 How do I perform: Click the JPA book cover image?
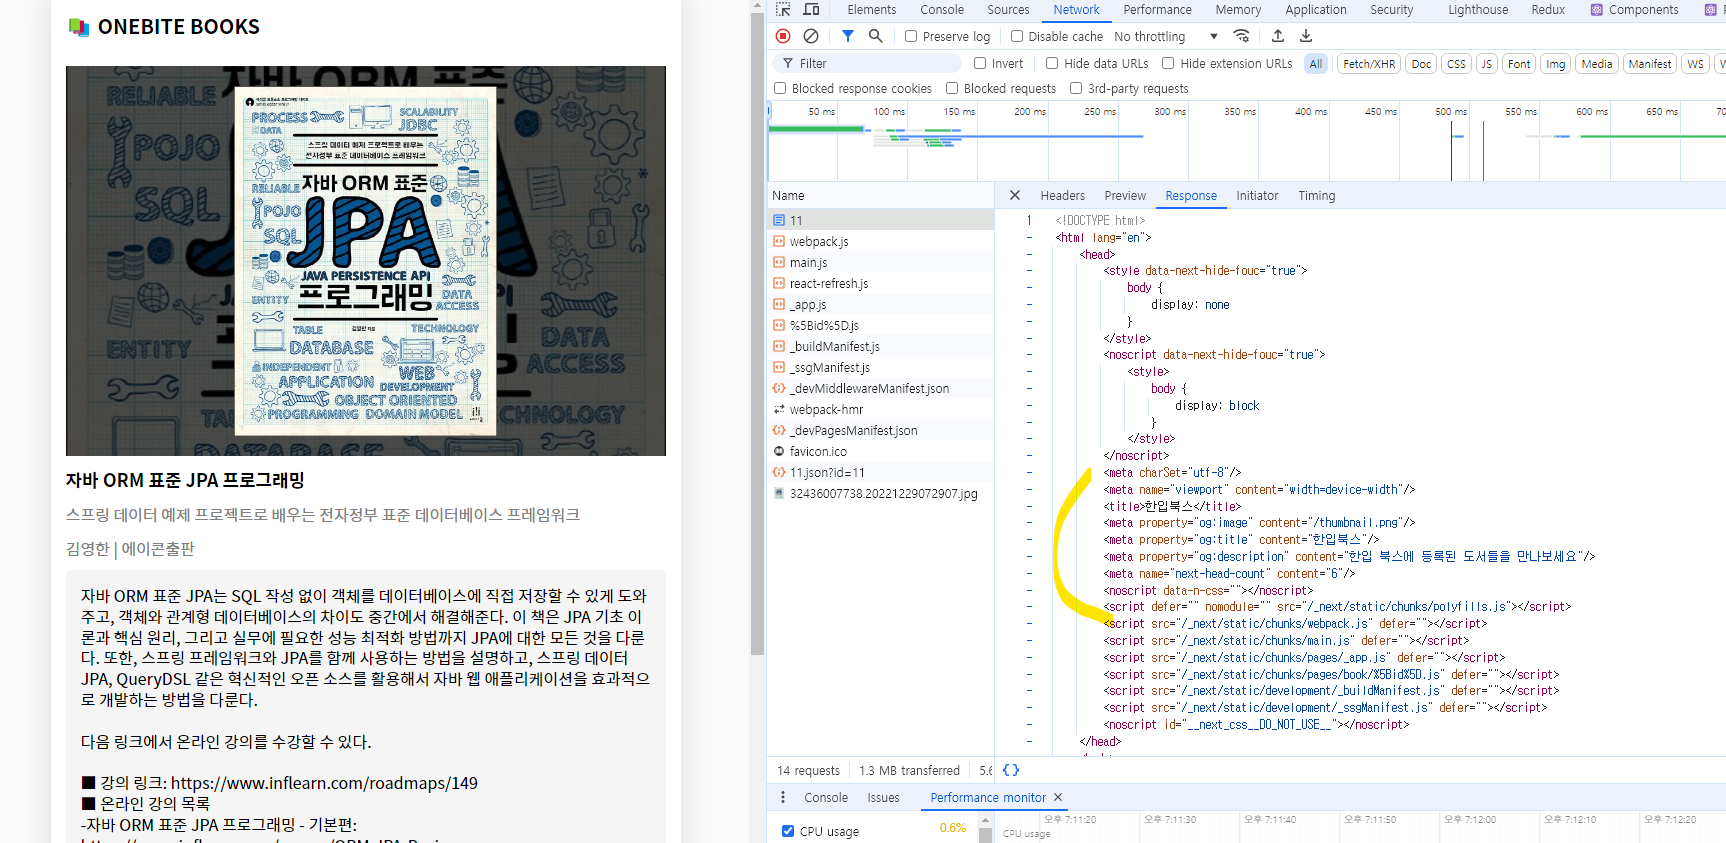(x=366, y=261)
